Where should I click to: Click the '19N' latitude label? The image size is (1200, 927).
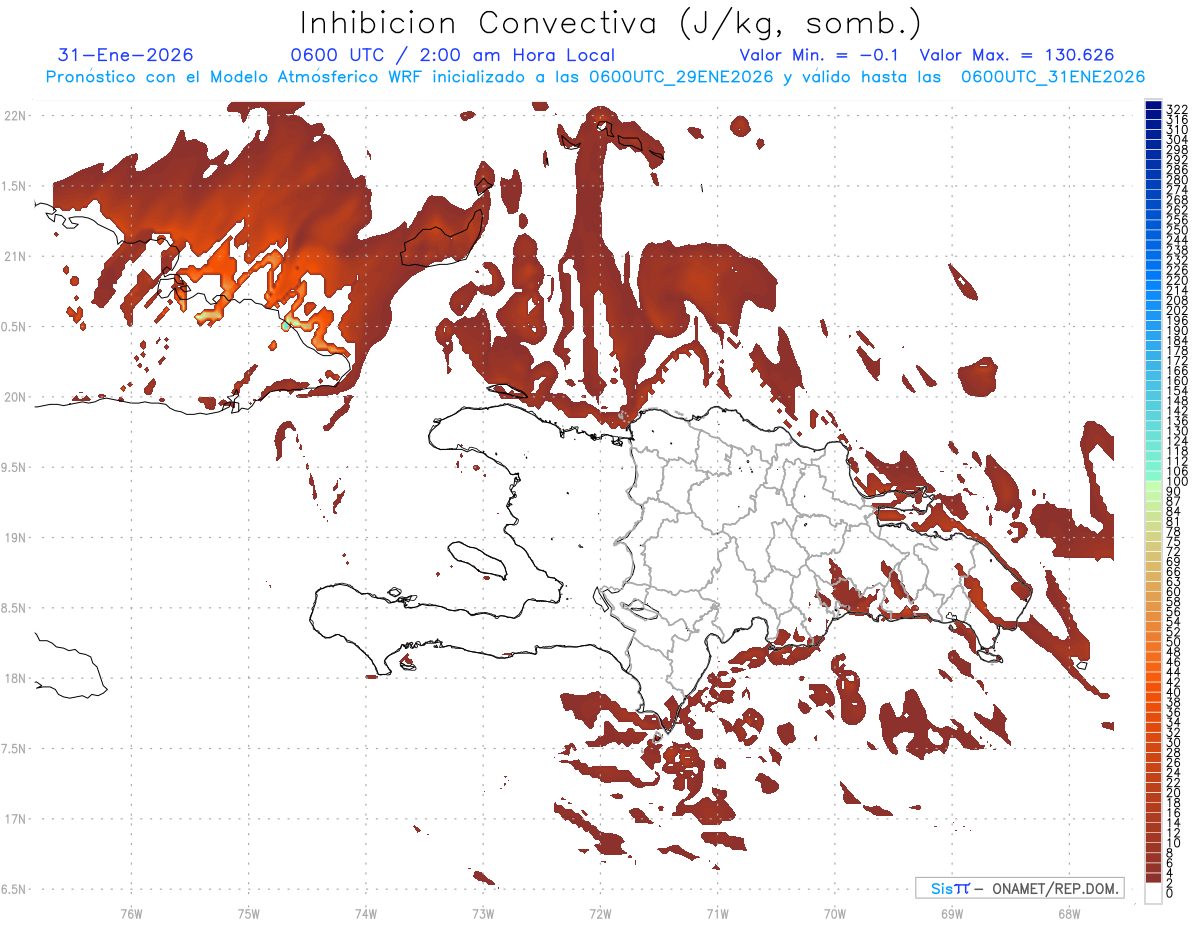click(x=15, y=538)
